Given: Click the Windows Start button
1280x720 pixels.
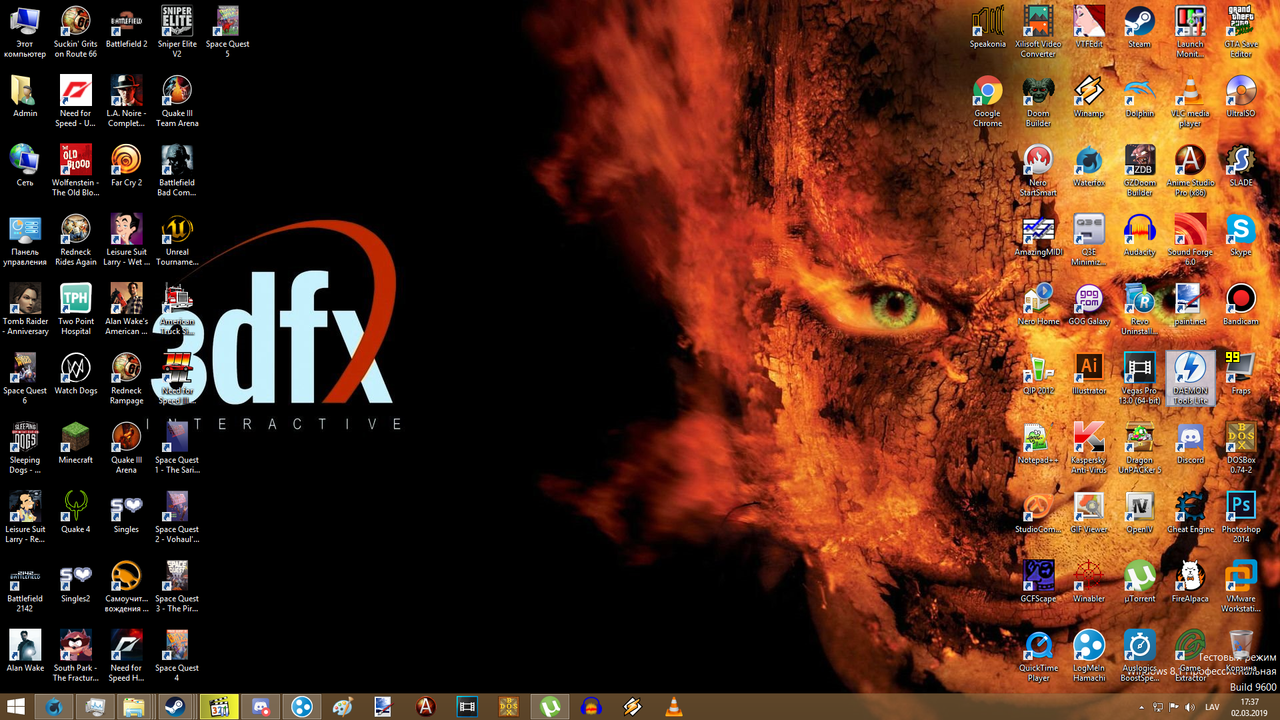Looking at the screenshot, I should [17, 706].
